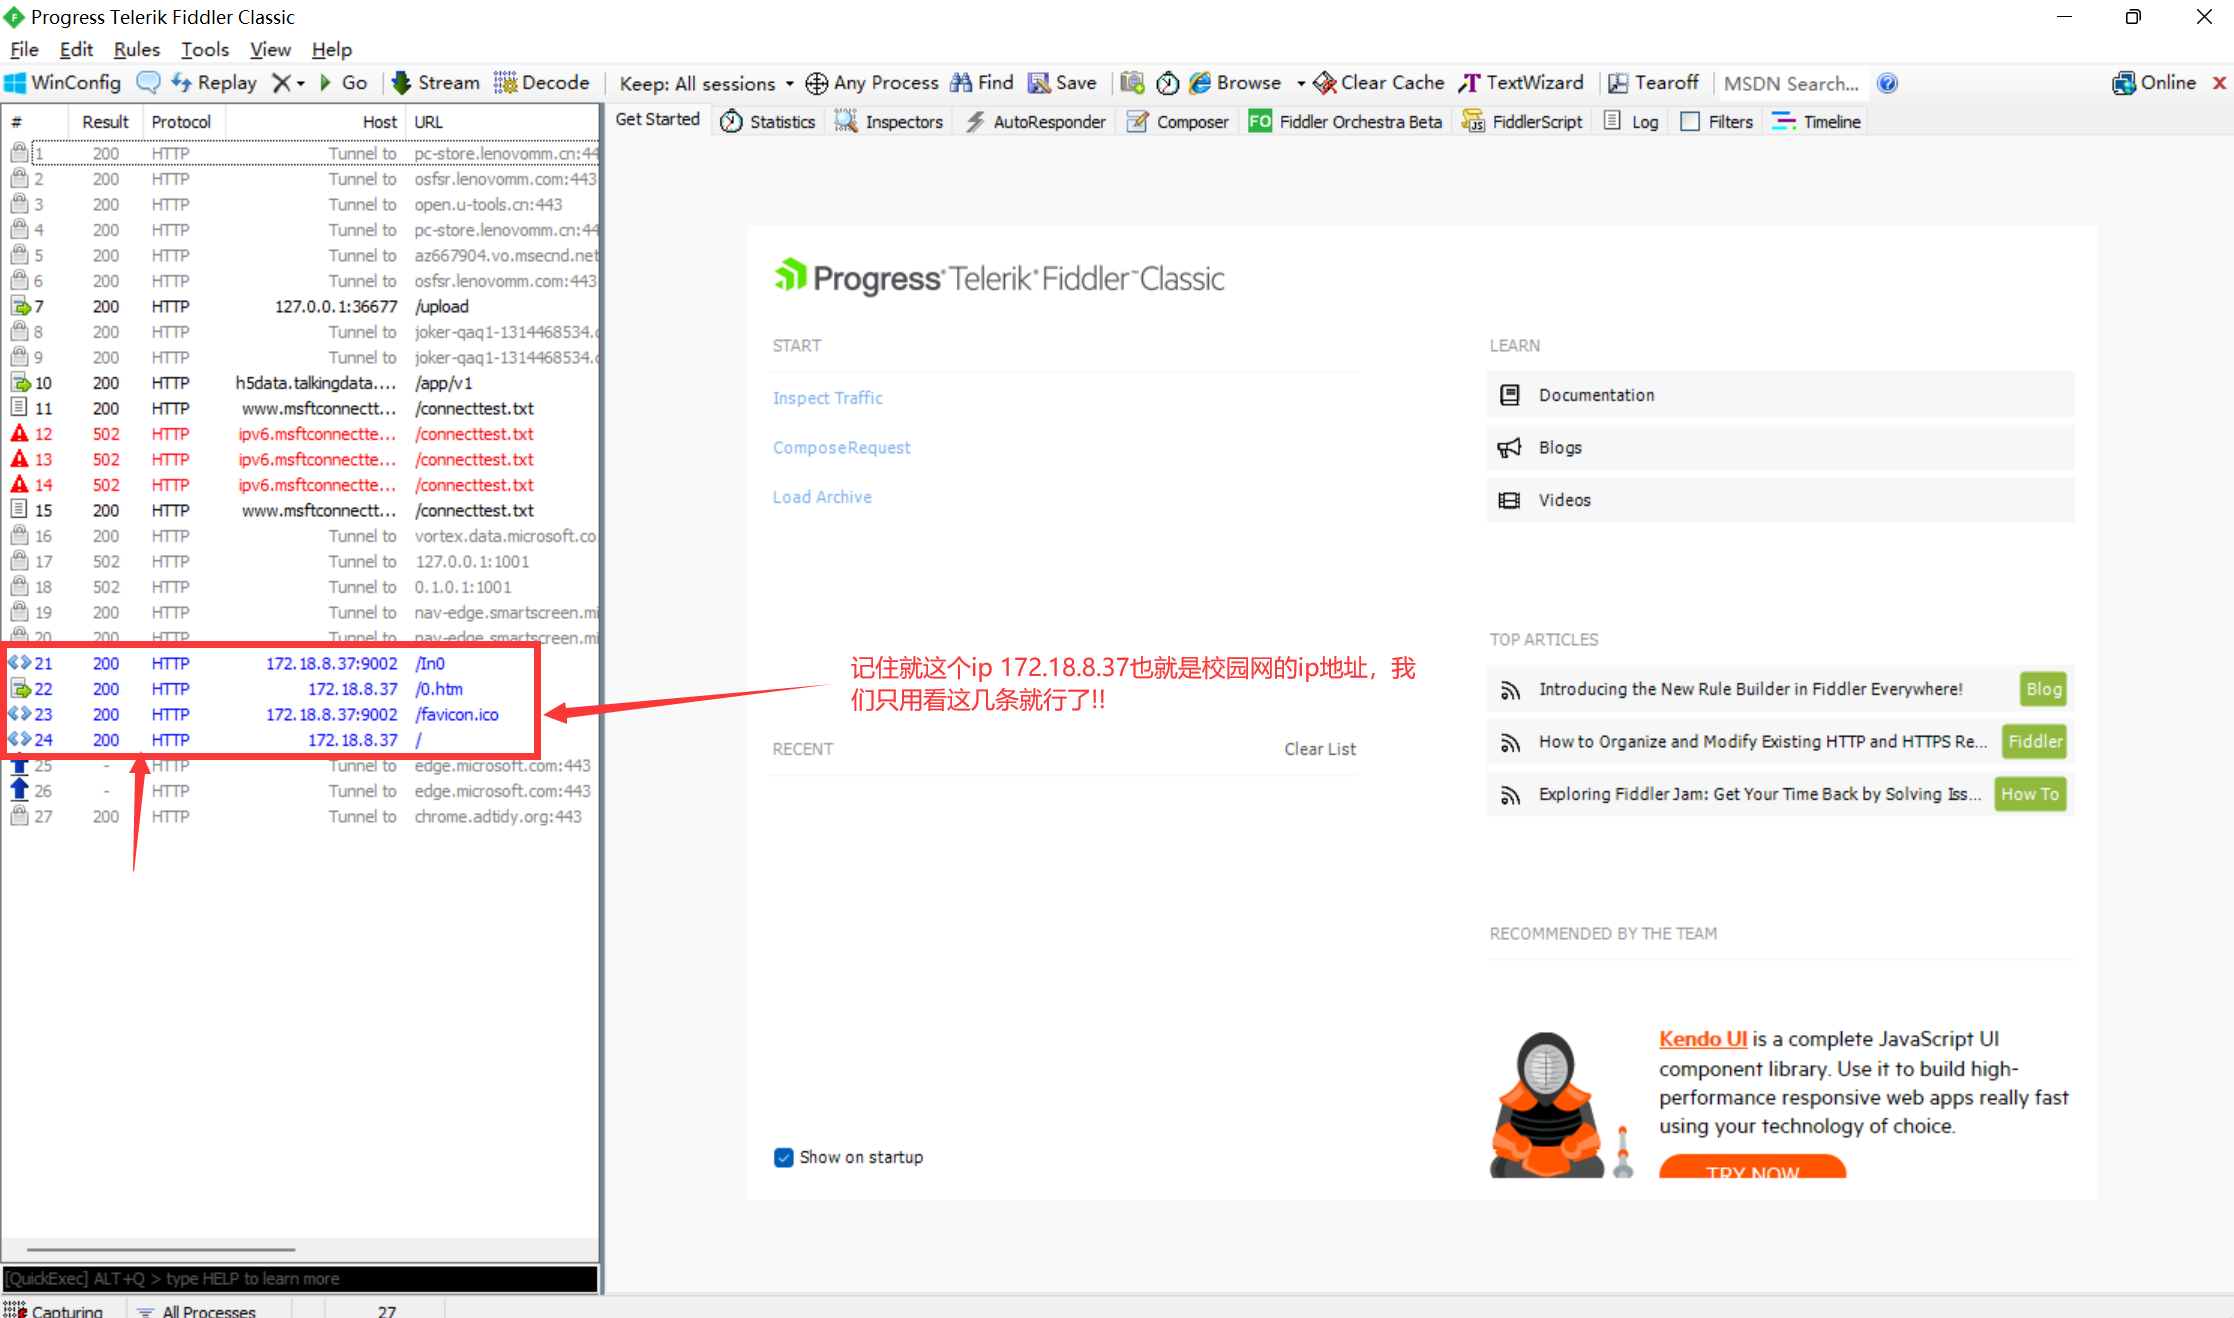
Task: Open the Composer tab
Action: pos(1178,121)
